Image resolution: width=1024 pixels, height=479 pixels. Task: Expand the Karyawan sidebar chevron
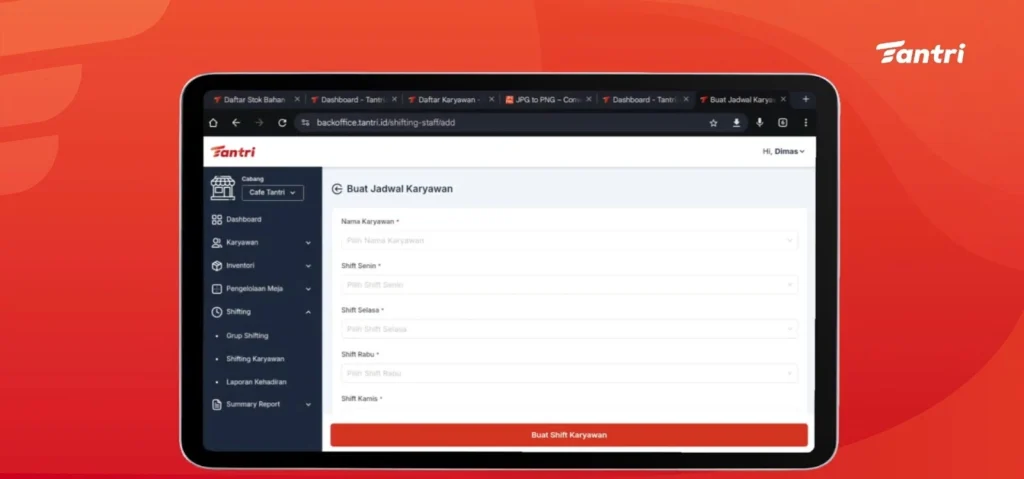(308, 243)
